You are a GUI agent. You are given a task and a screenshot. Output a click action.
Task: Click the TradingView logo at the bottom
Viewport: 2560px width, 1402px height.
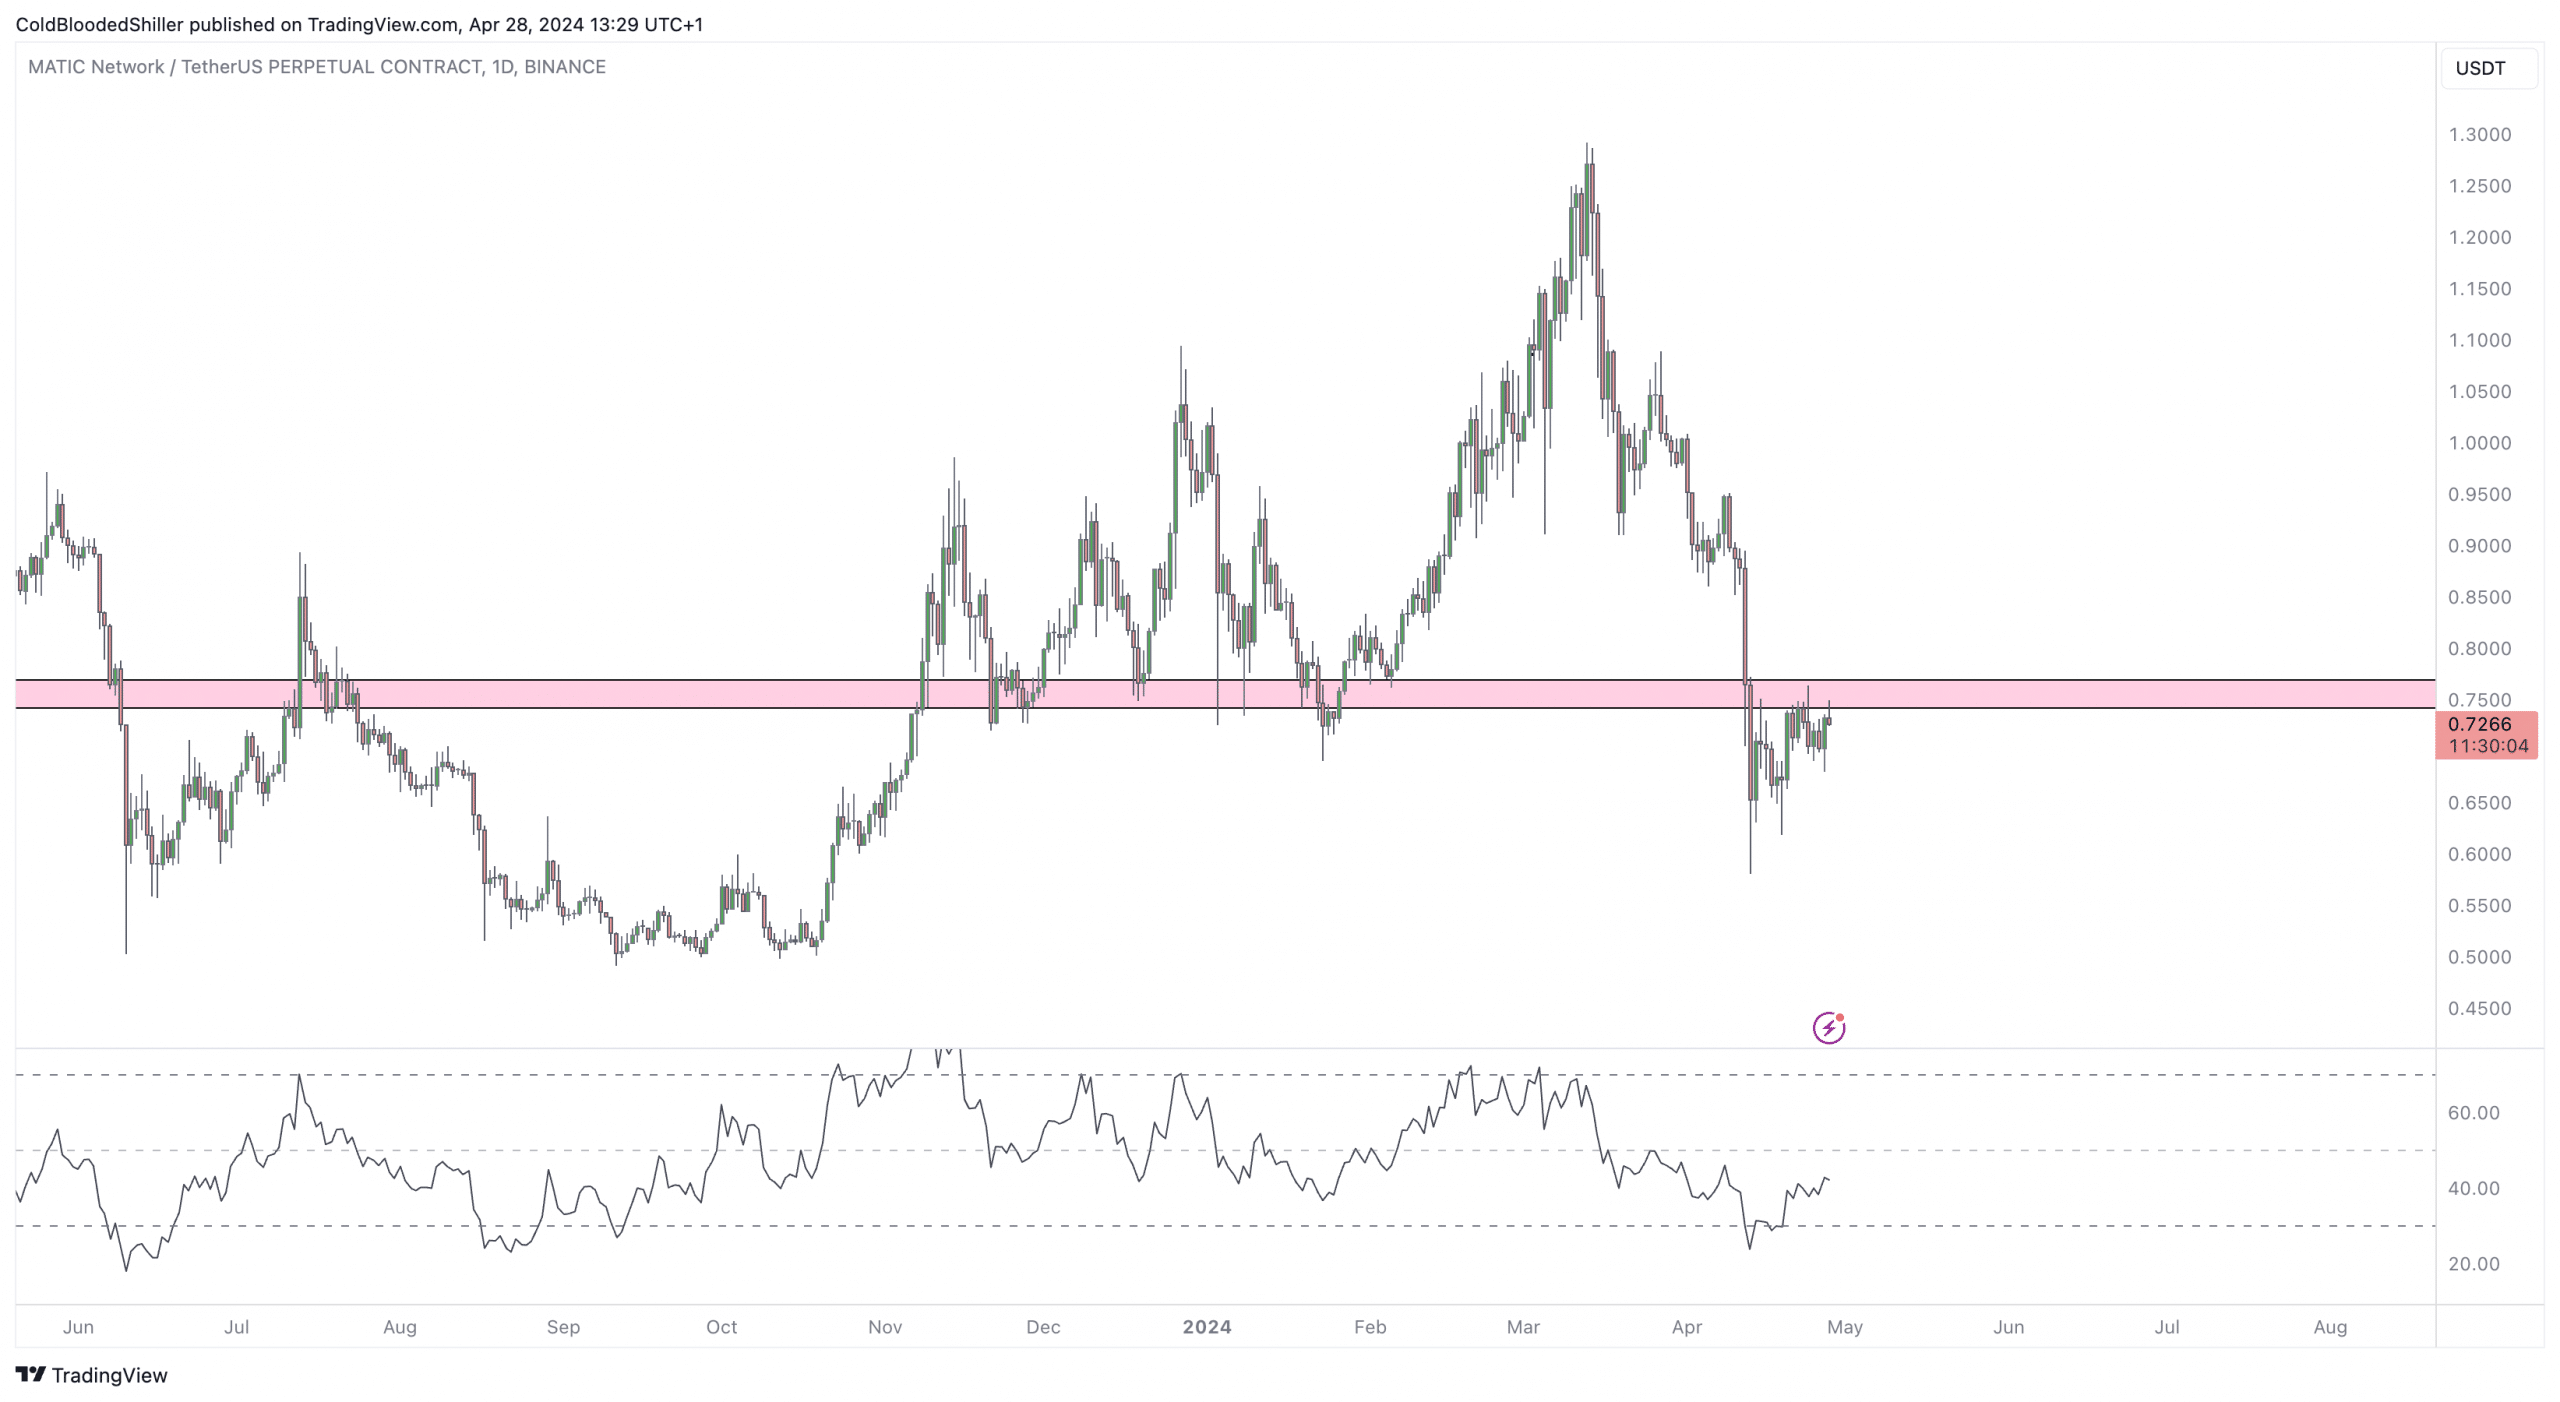click(91, 1375)
